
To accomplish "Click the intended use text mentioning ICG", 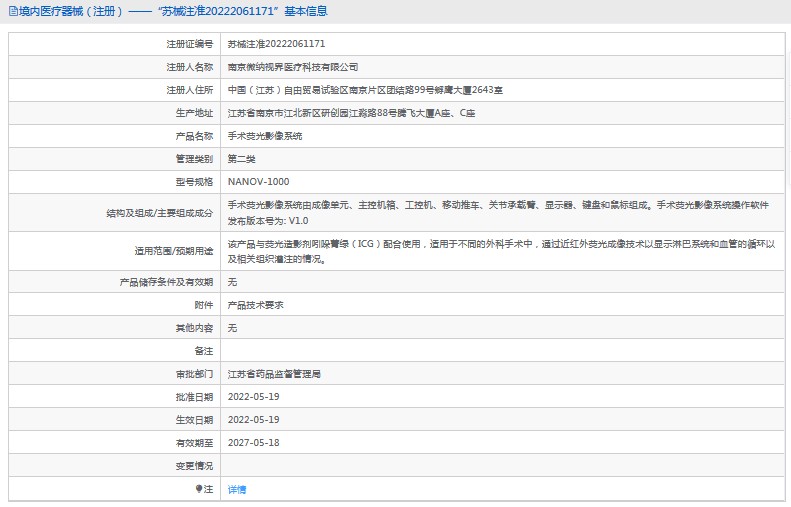I will (501, 251).
